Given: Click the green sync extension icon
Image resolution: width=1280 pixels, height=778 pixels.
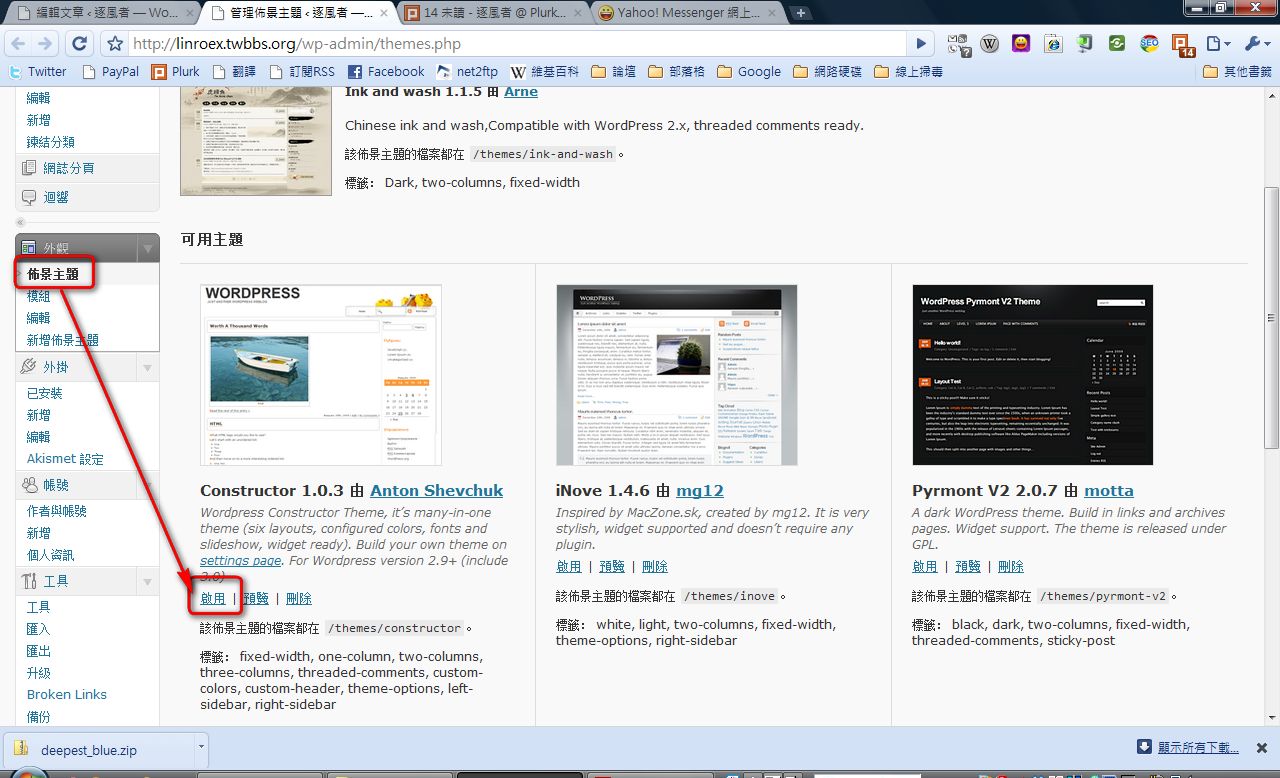Looking at the screenshot, I should coord(1117,44).
